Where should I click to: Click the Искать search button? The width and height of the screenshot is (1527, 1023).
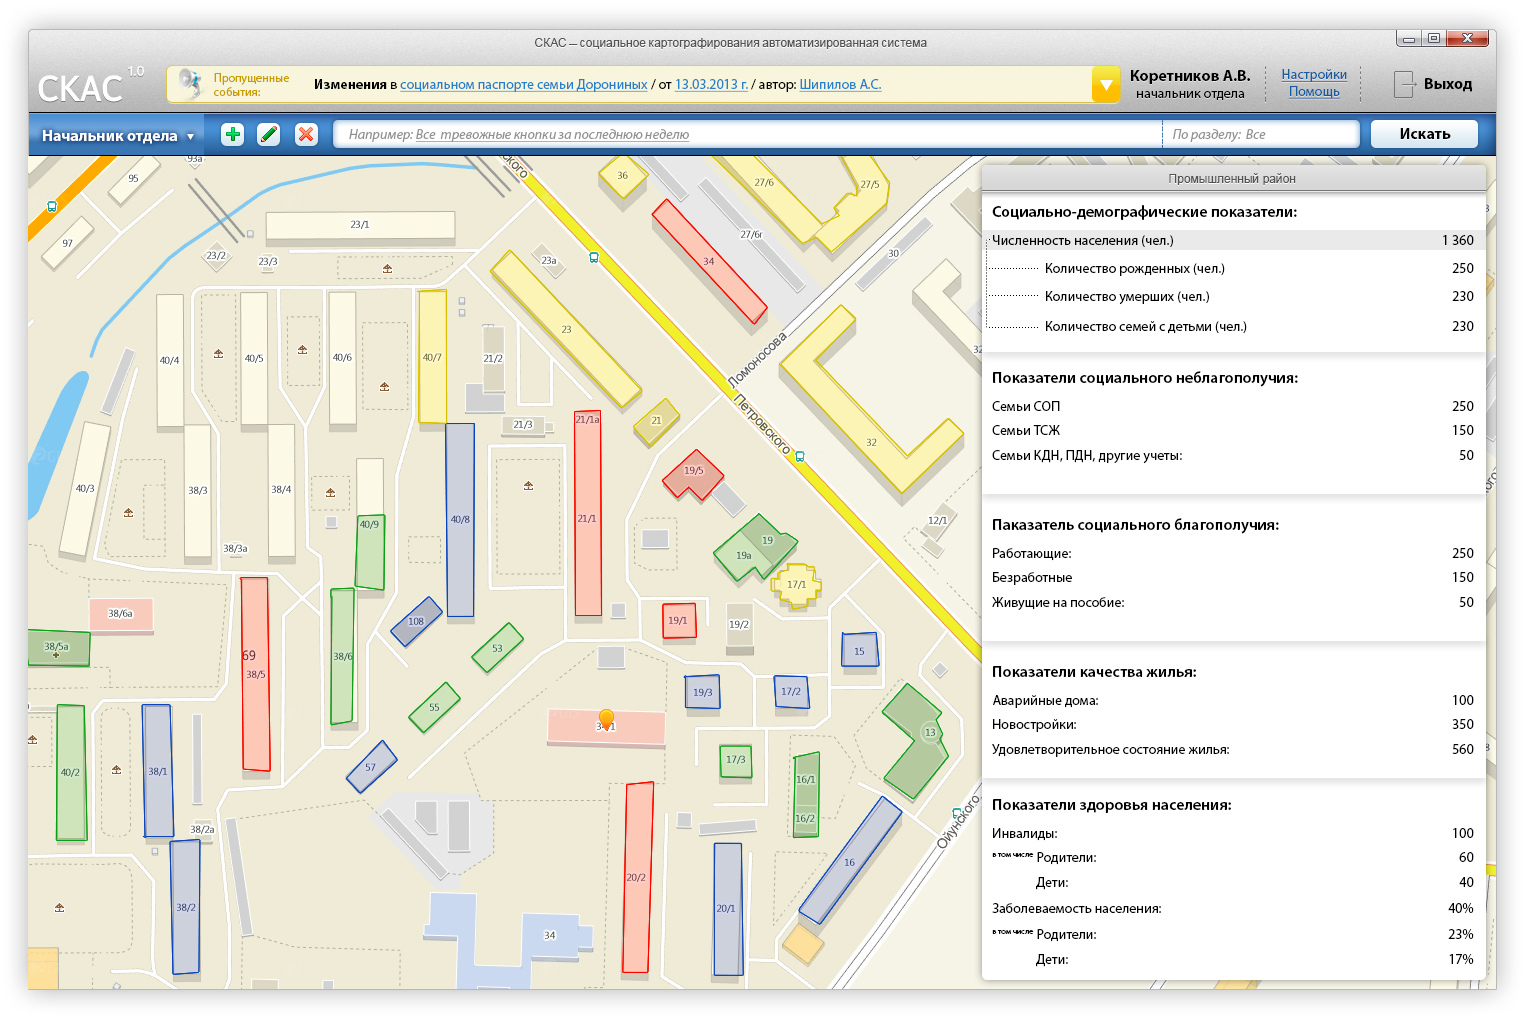1424,134
